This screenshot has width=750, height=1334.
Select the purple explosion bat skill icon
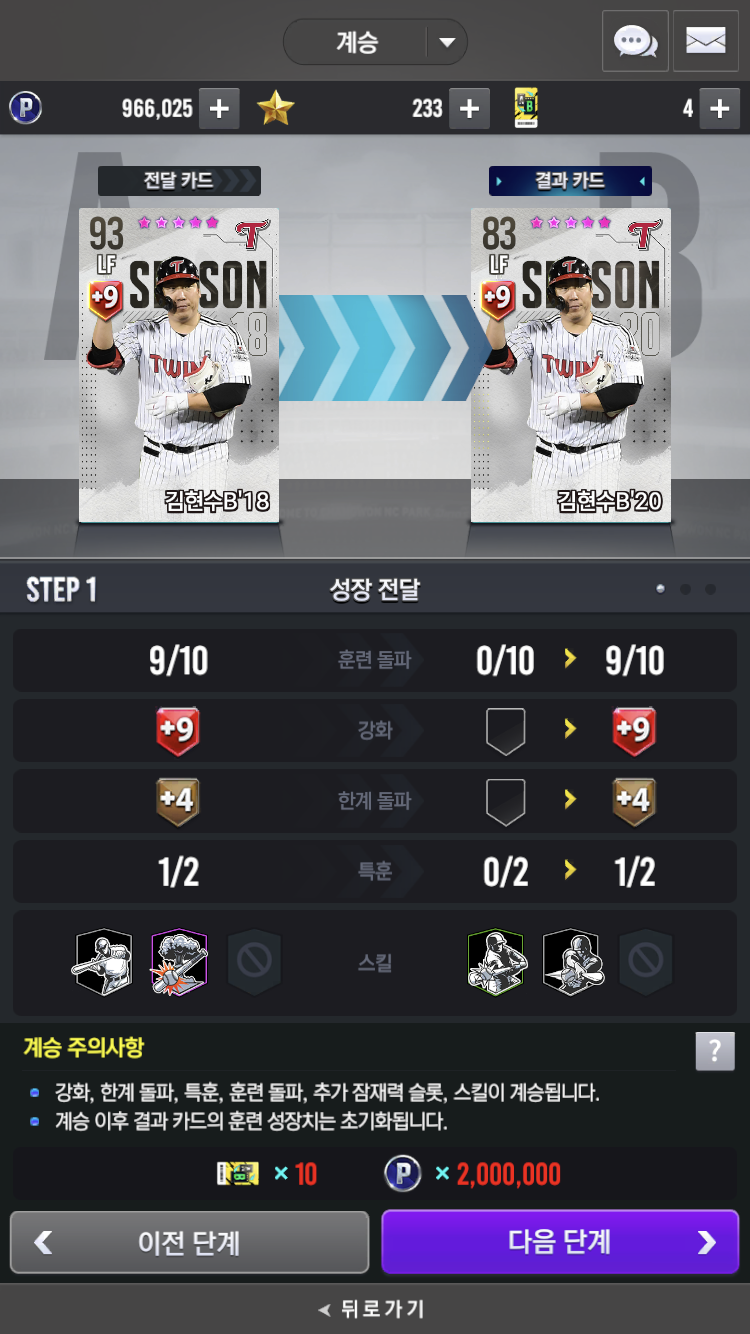tap(179, 962)
